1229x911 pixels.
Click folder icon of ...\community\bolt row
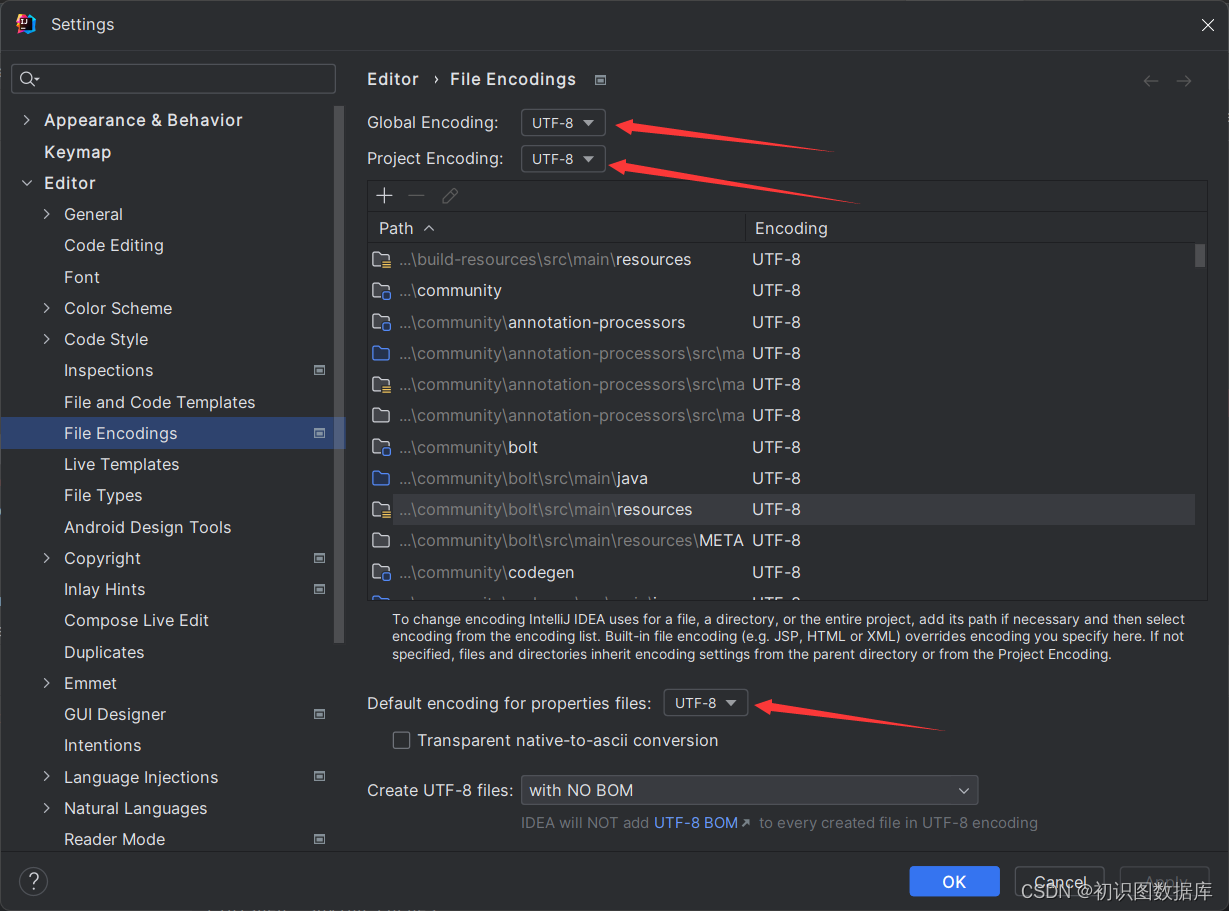point(381,447)
